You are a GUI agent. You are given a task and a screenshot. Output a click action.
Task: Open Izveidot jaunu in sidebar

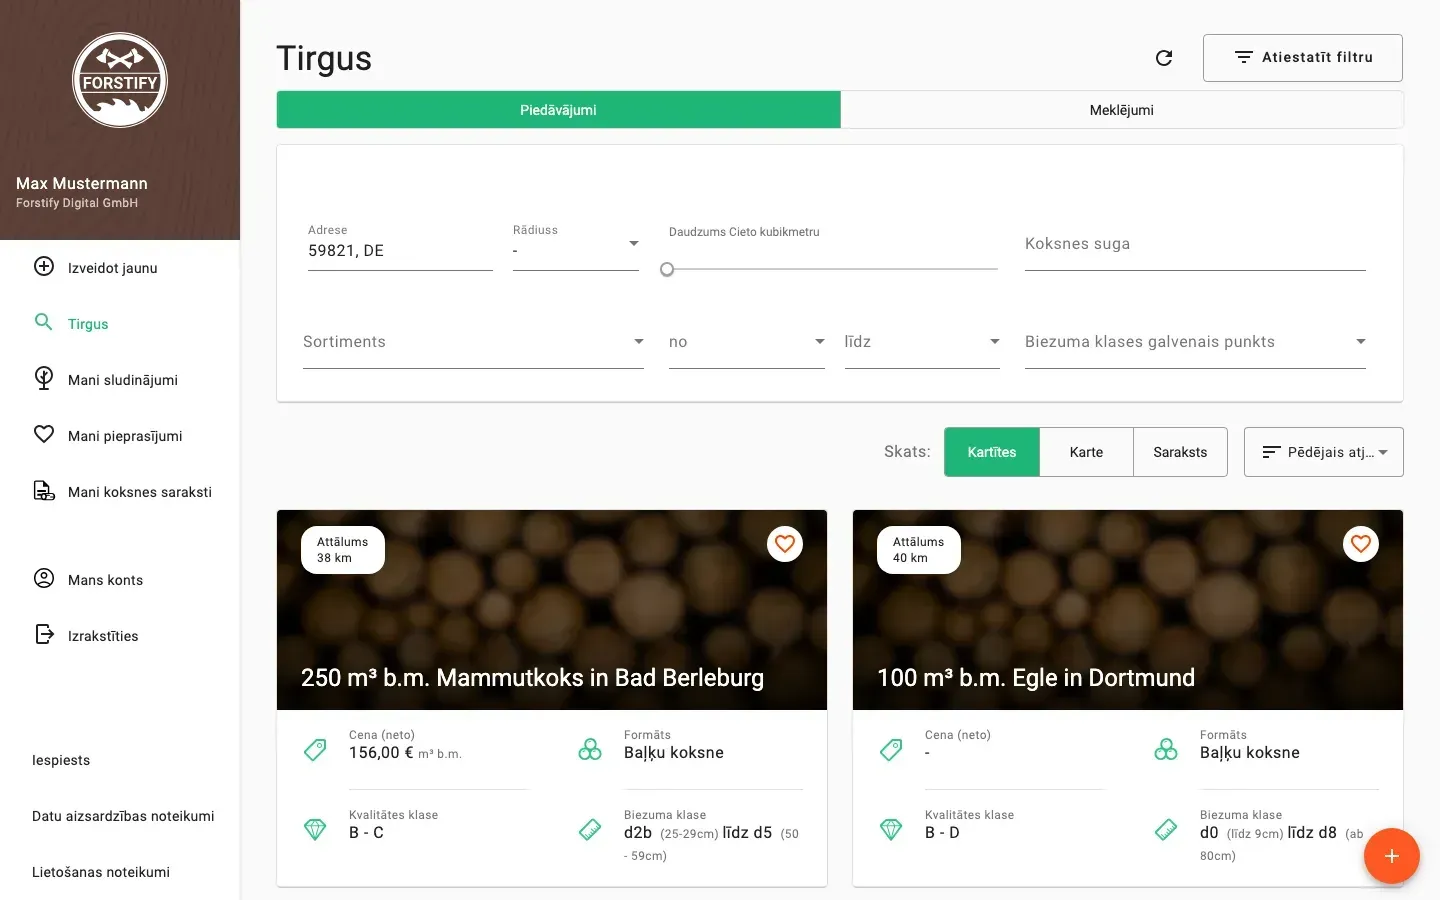click(120, 268)
